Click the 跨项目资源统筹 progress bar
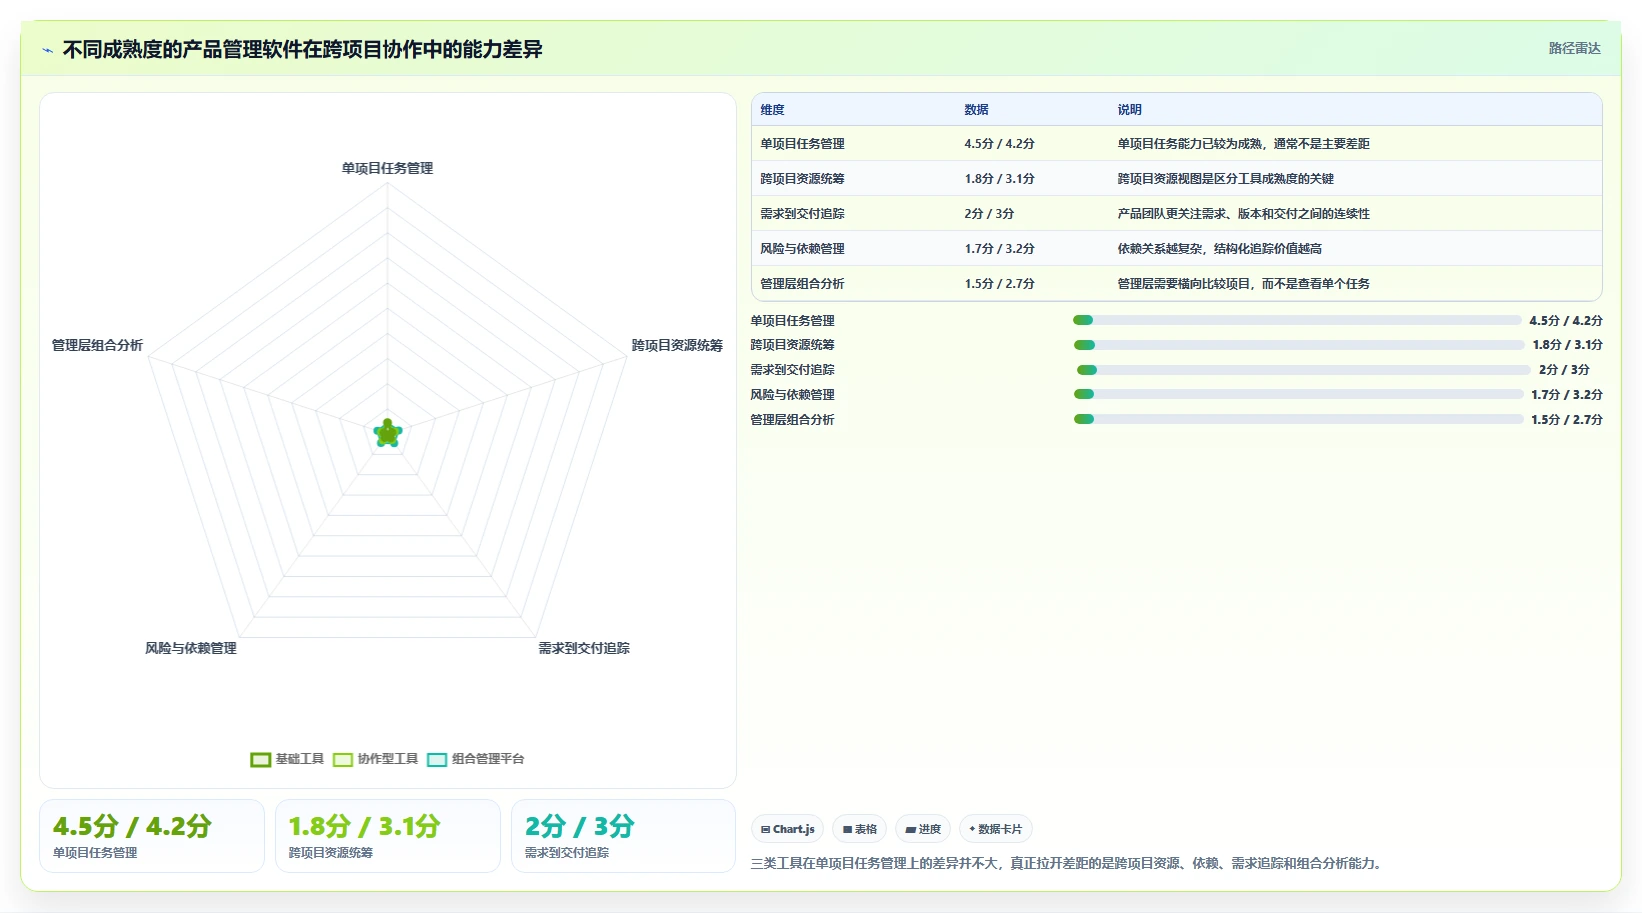The image size is (1642, 913). click(x=1299, y=345)
